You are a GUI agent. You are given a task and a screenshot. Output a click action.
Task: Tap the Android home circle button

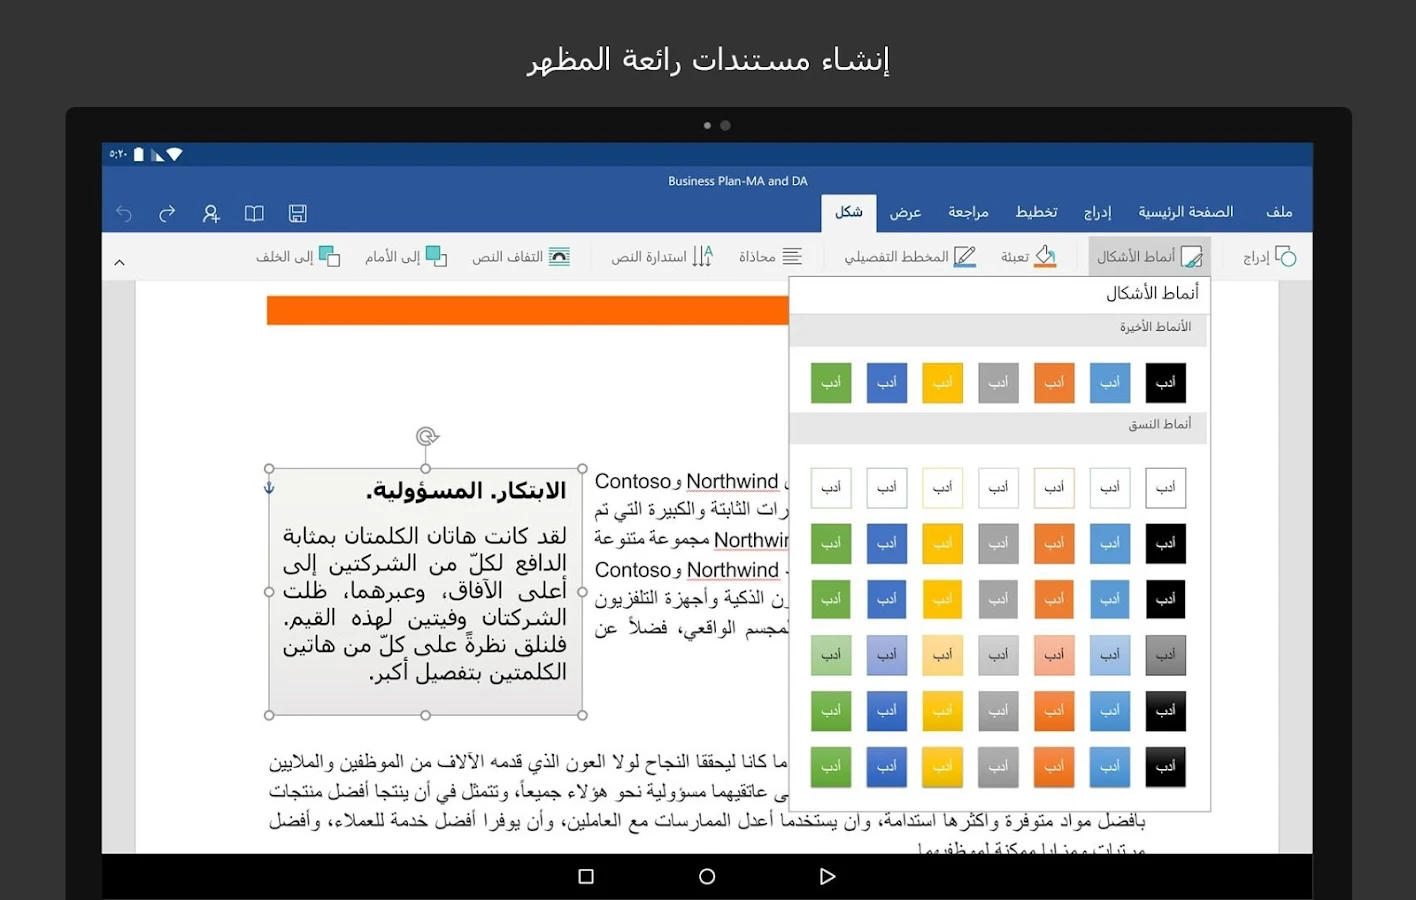[x=707, y=876]
